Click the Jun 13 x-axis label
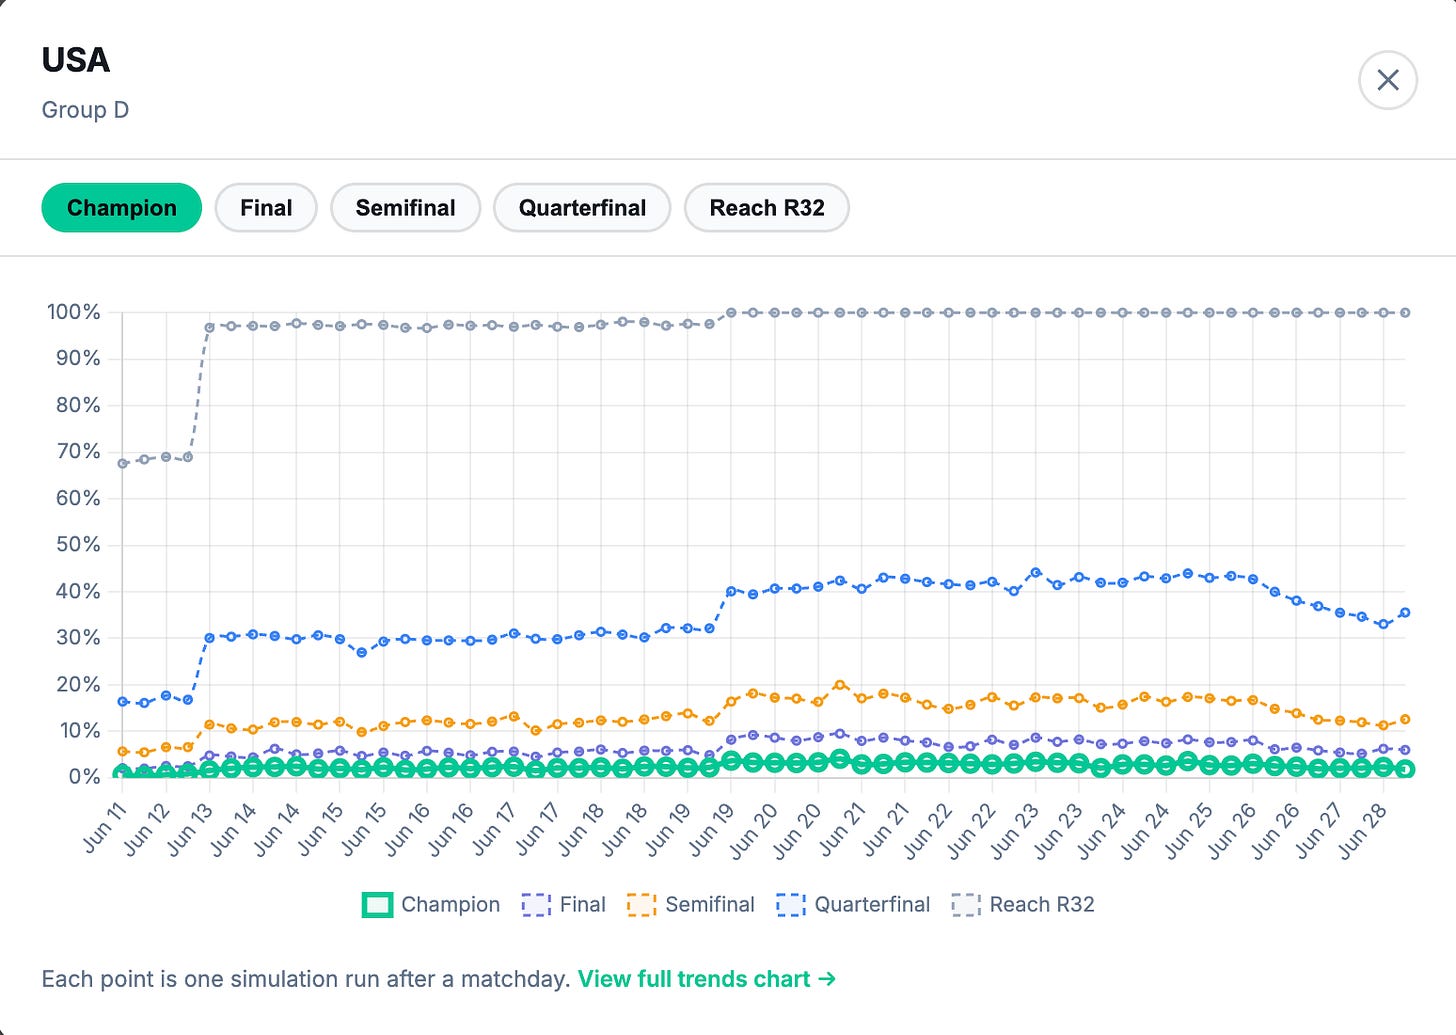The height and width of the screenshot is (1035, 1456). tap(191, 827)
